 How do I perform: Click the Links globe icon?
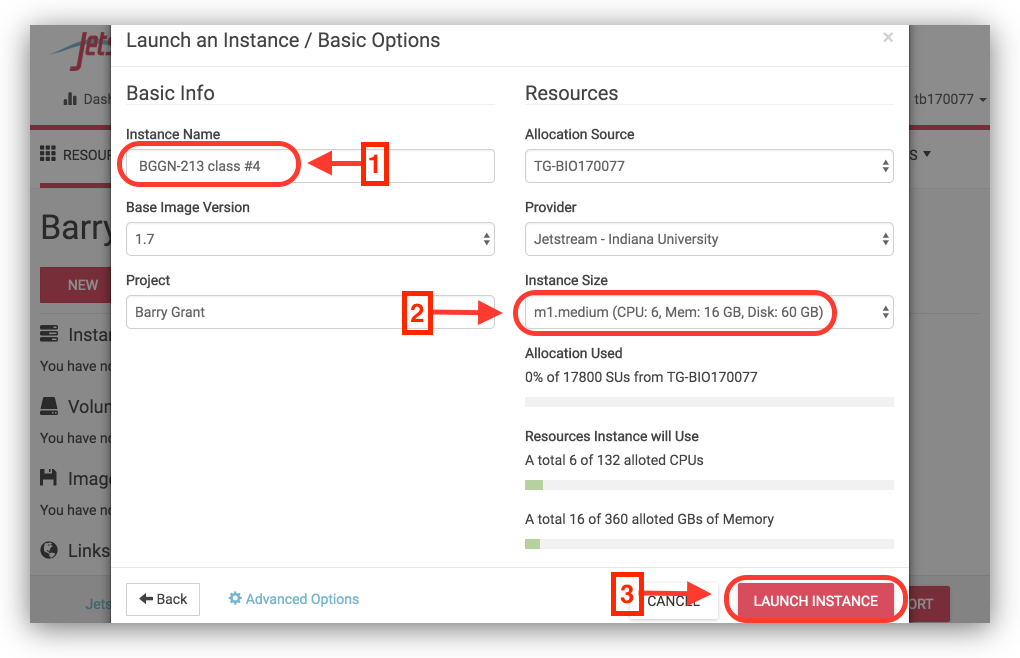pos(49,550)
